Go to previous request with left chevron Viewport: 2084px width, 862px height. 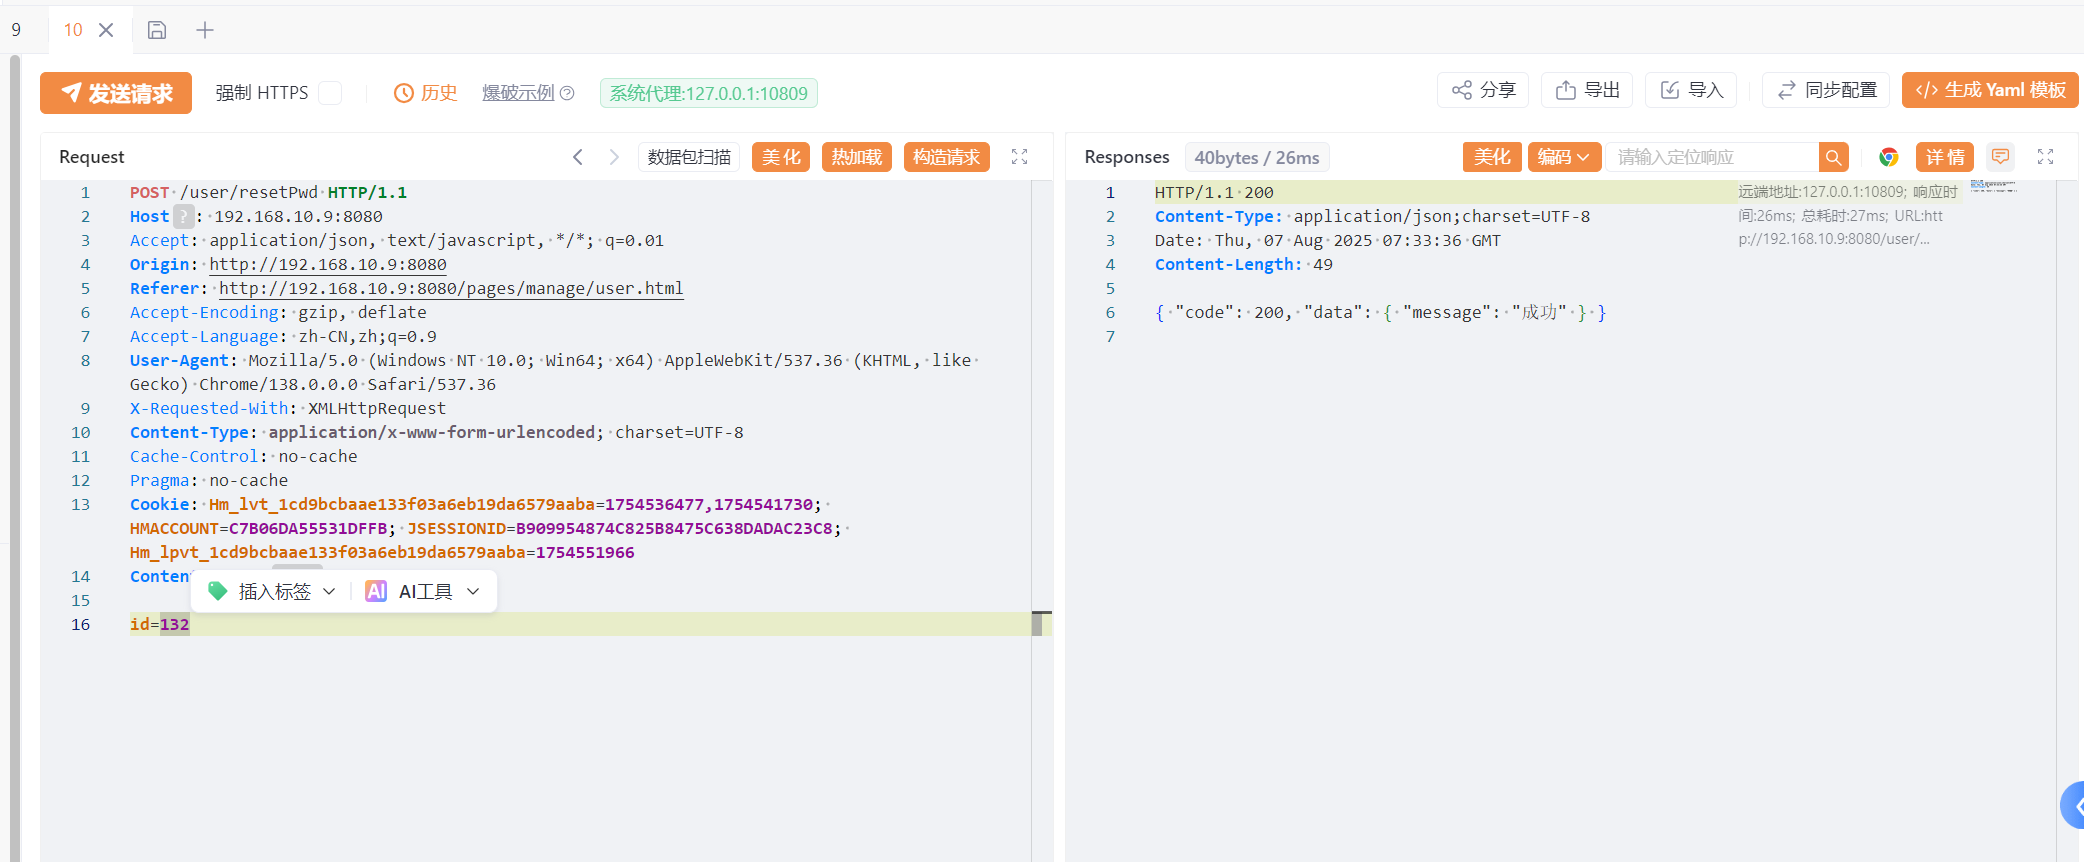pyautogui.click(x=578, y=157)
